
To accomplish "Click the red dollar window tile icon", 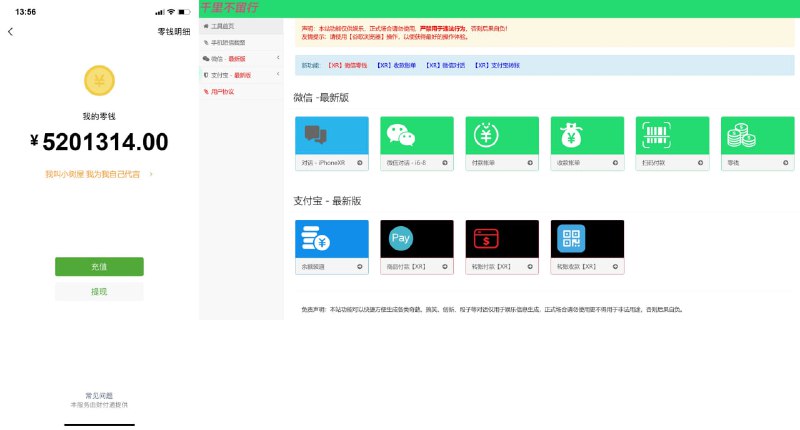I will (x=486, y=238).
